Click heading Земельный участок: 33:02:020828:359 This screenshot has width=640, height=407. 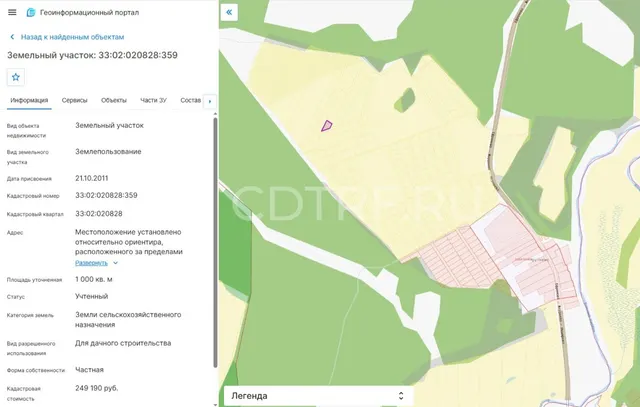click(92, 55)
